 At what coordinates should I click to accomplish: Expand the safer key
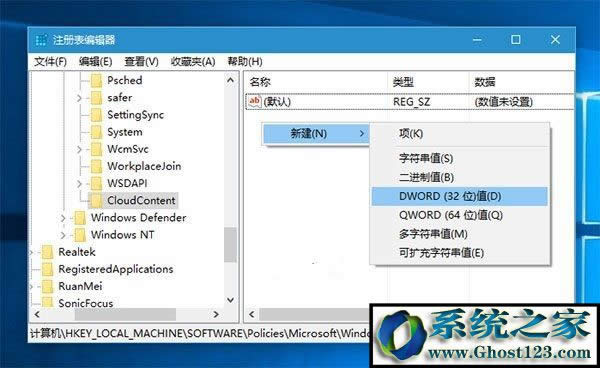pos(79,98)
